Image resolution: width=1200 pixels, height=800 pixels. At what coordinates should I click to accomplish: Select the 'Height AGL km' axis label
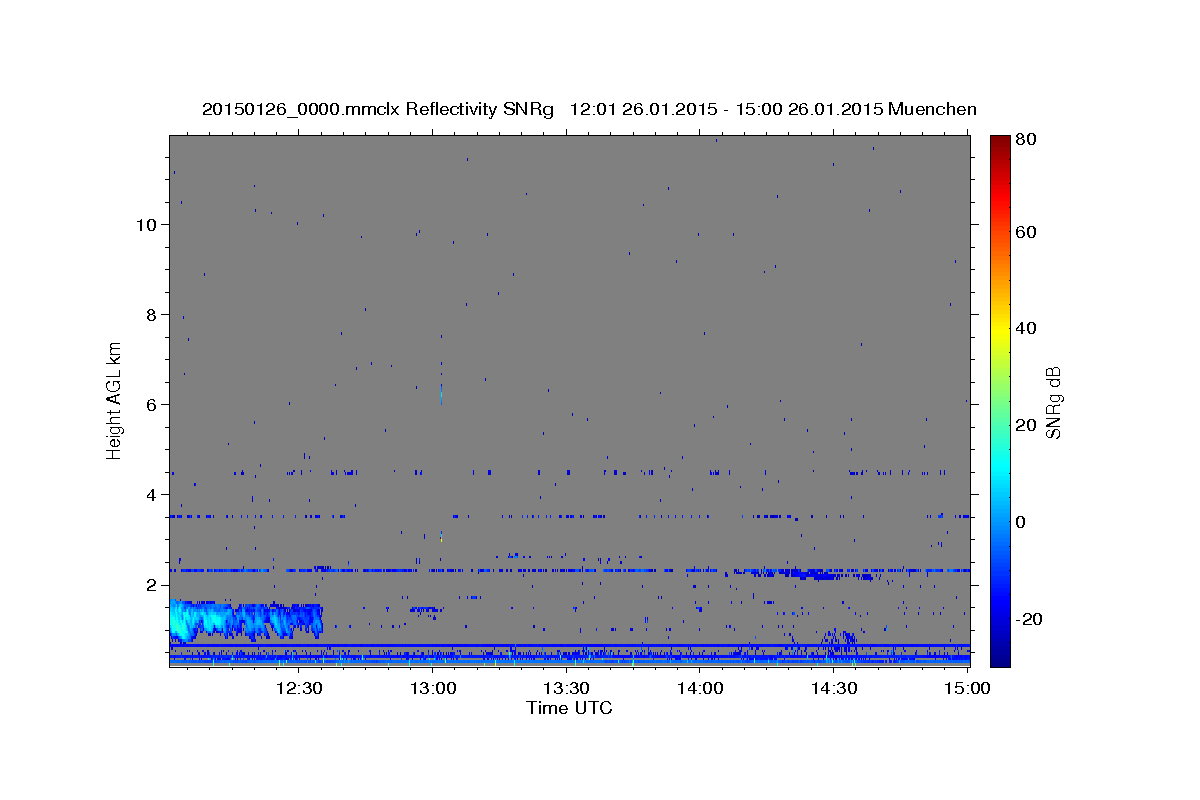(115, 399)
